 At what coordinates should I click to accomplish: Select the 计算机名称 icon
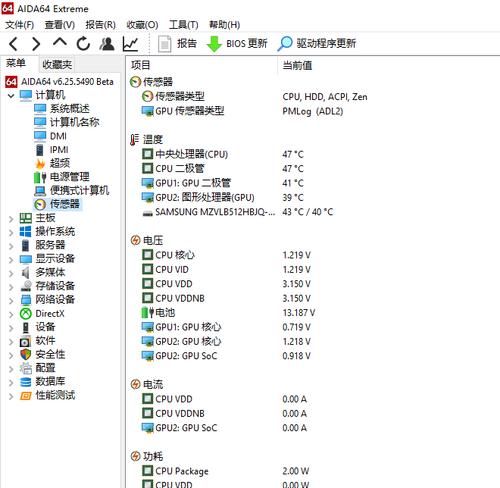tap(40, 122)
